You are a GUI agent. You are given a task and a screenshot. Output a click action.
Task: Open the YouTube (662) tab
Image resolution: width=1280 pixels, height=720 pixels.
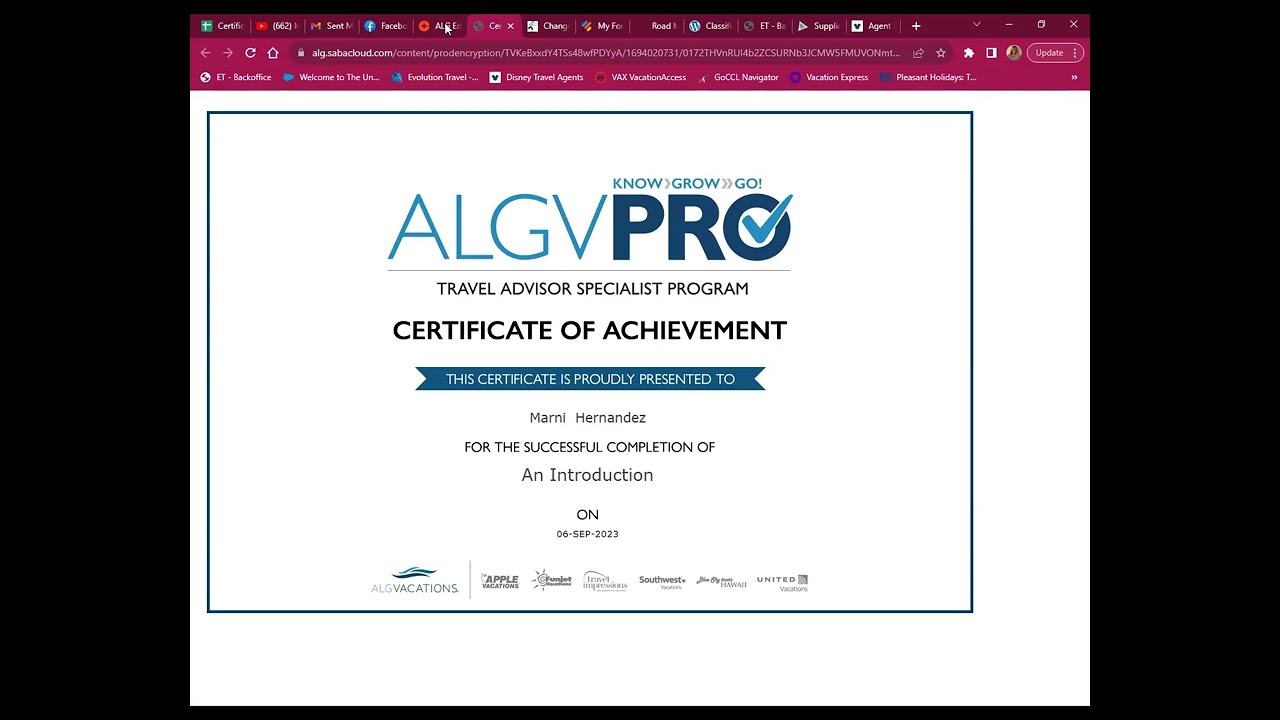pos(277,26)
